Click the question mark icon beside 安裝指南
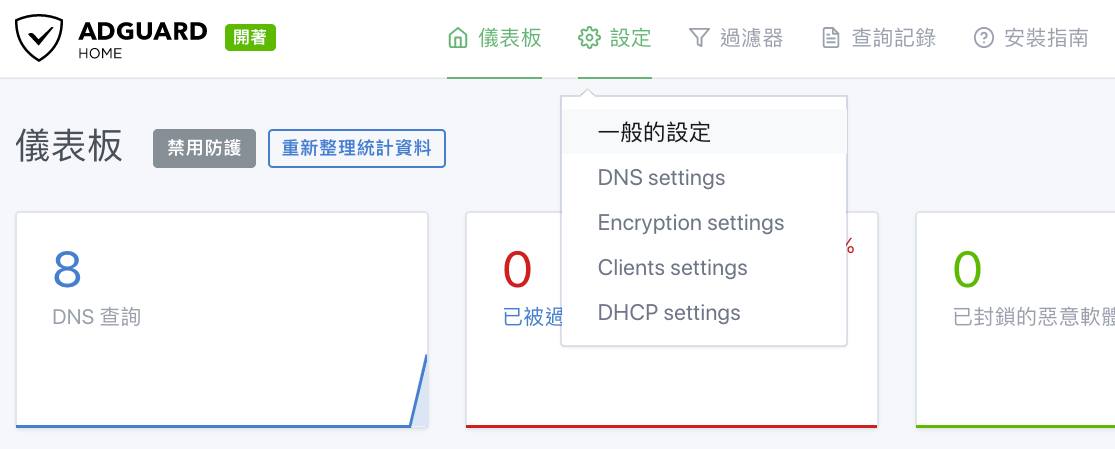The image size is (1115, 449). [x=983, y=38]
